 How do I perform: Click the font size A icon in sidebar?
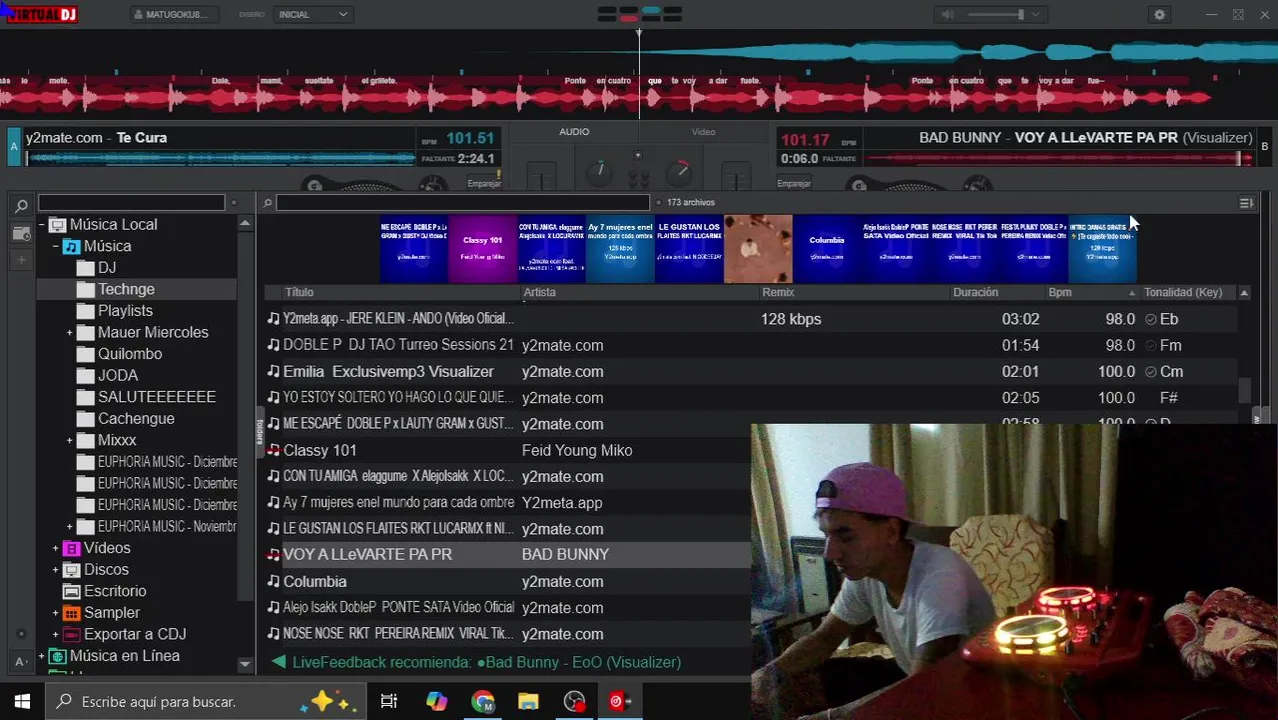(21, 661)
